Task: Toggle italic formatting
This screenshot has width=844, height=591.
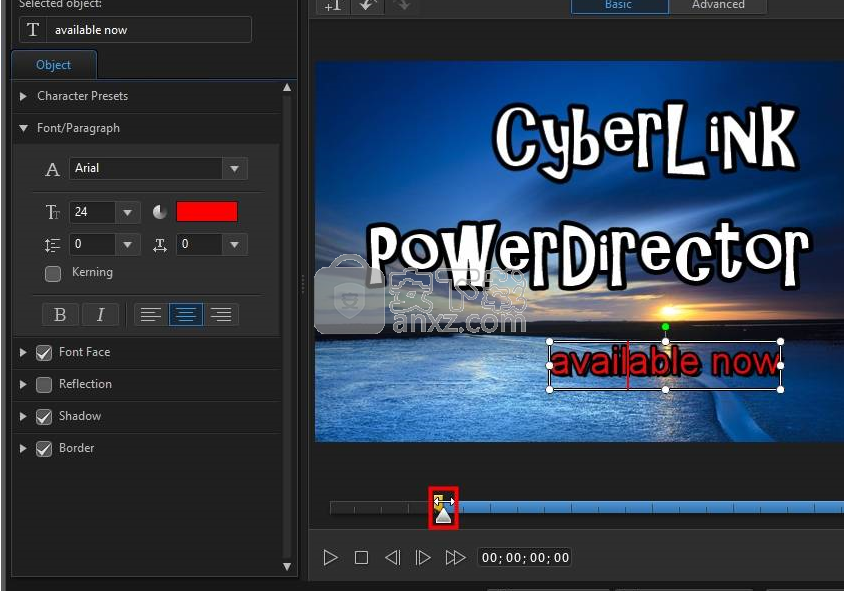Action: point(101,314)
